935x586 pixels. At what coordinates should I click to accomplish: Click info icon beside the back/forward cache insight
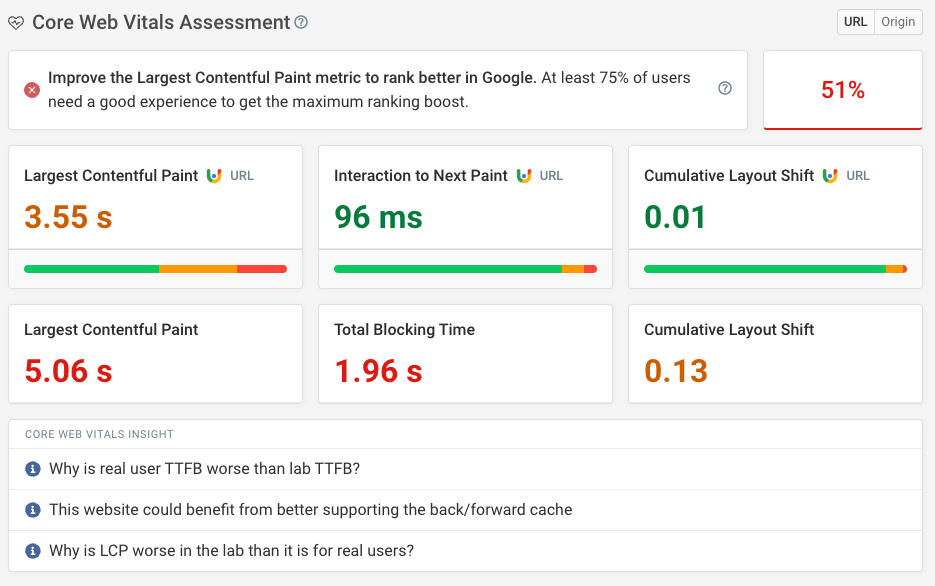pos(33,510)
